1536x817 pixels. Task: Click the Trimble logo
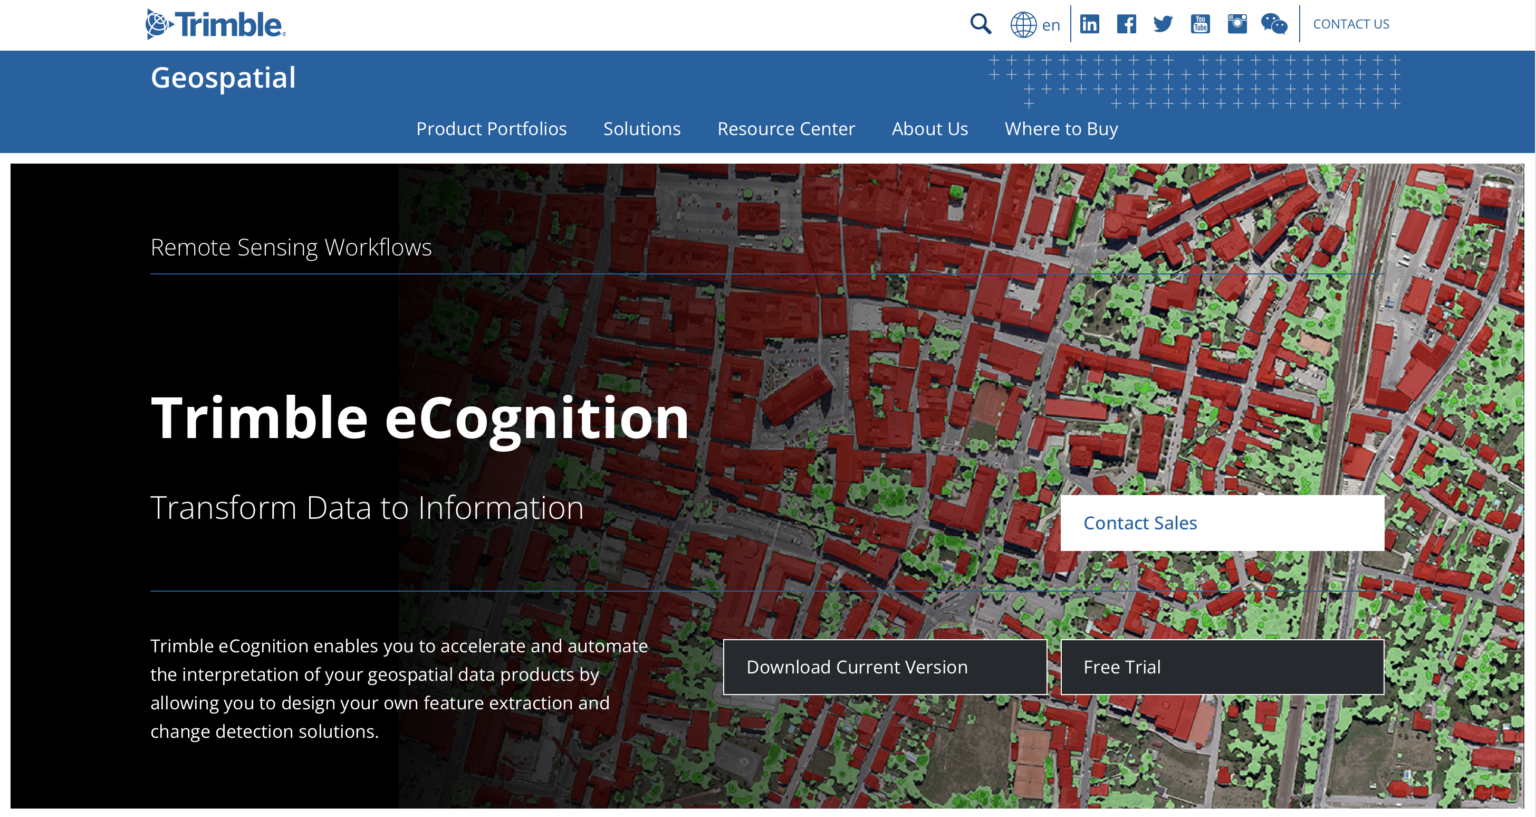tap(215, 24)
